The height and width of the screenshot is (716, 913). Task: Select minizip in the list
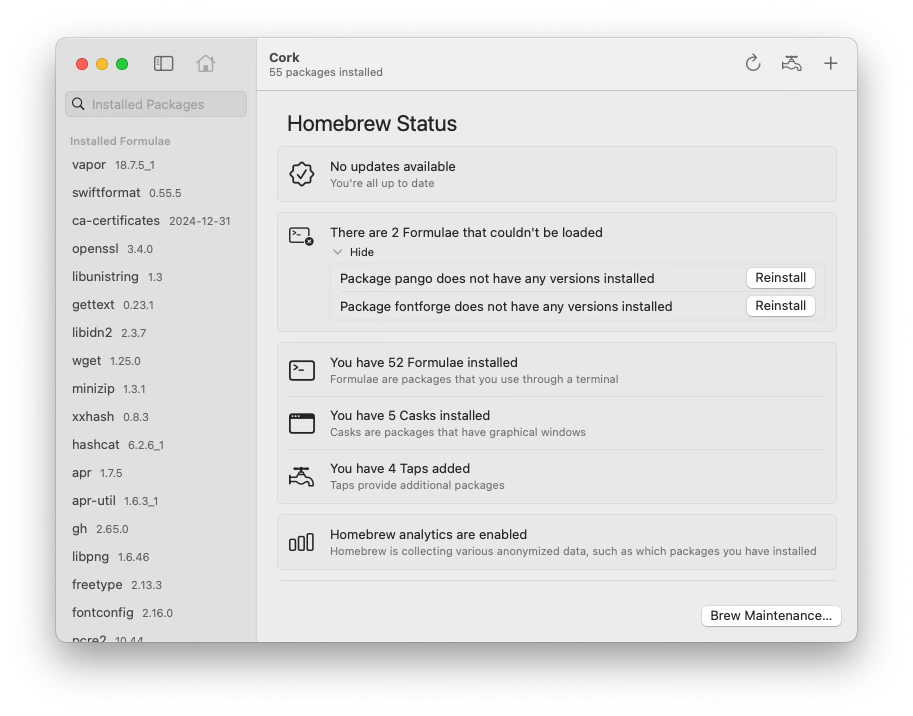point(156,388)
